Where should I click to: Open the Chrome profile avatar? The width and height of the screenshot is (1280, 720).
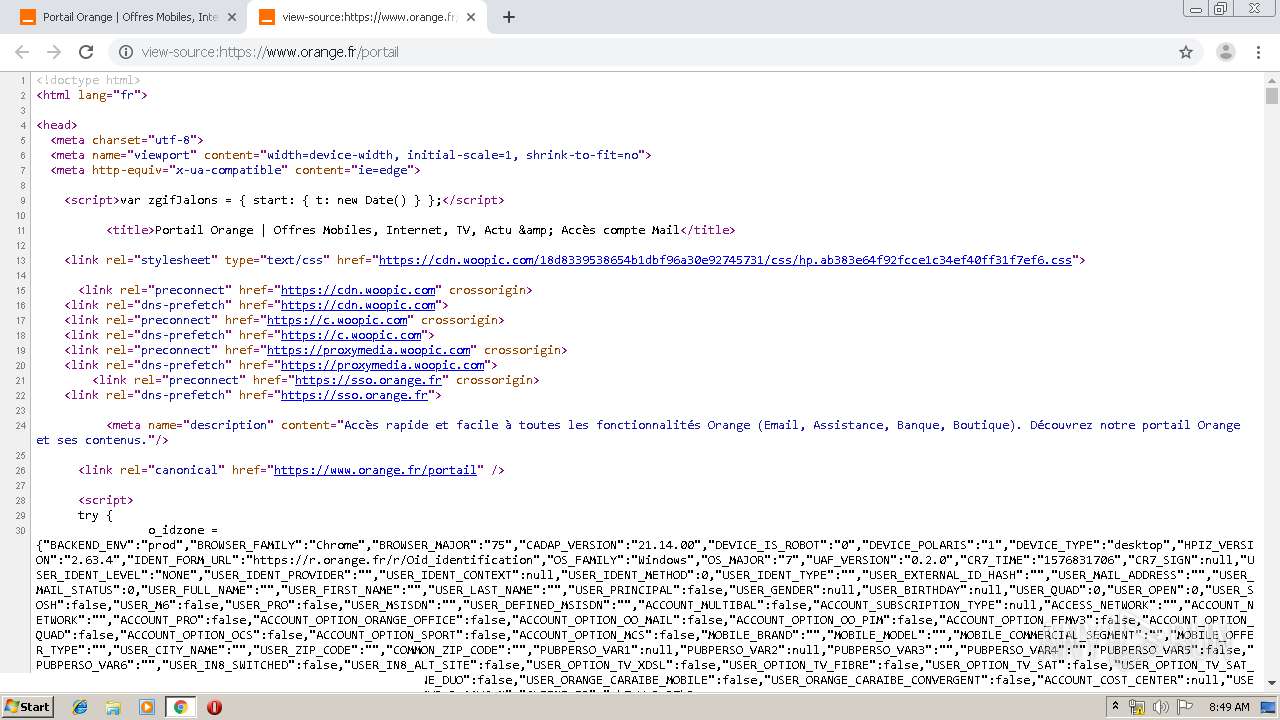(x=1225, y=52)
